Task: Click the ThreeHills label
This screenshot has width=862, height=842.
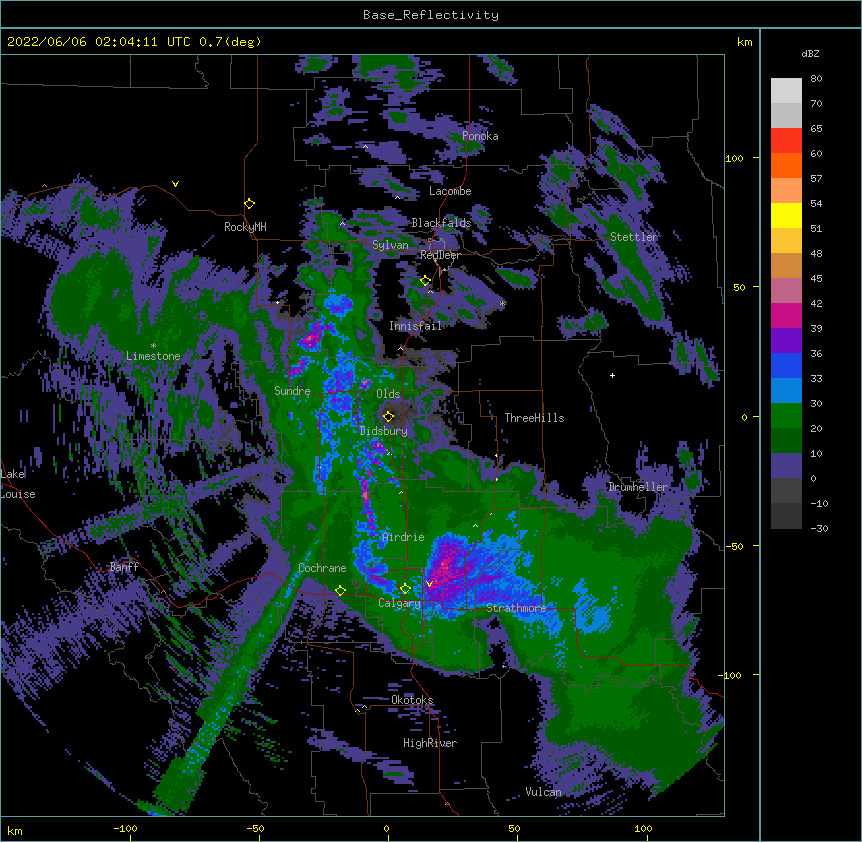Action: [534, 418]
